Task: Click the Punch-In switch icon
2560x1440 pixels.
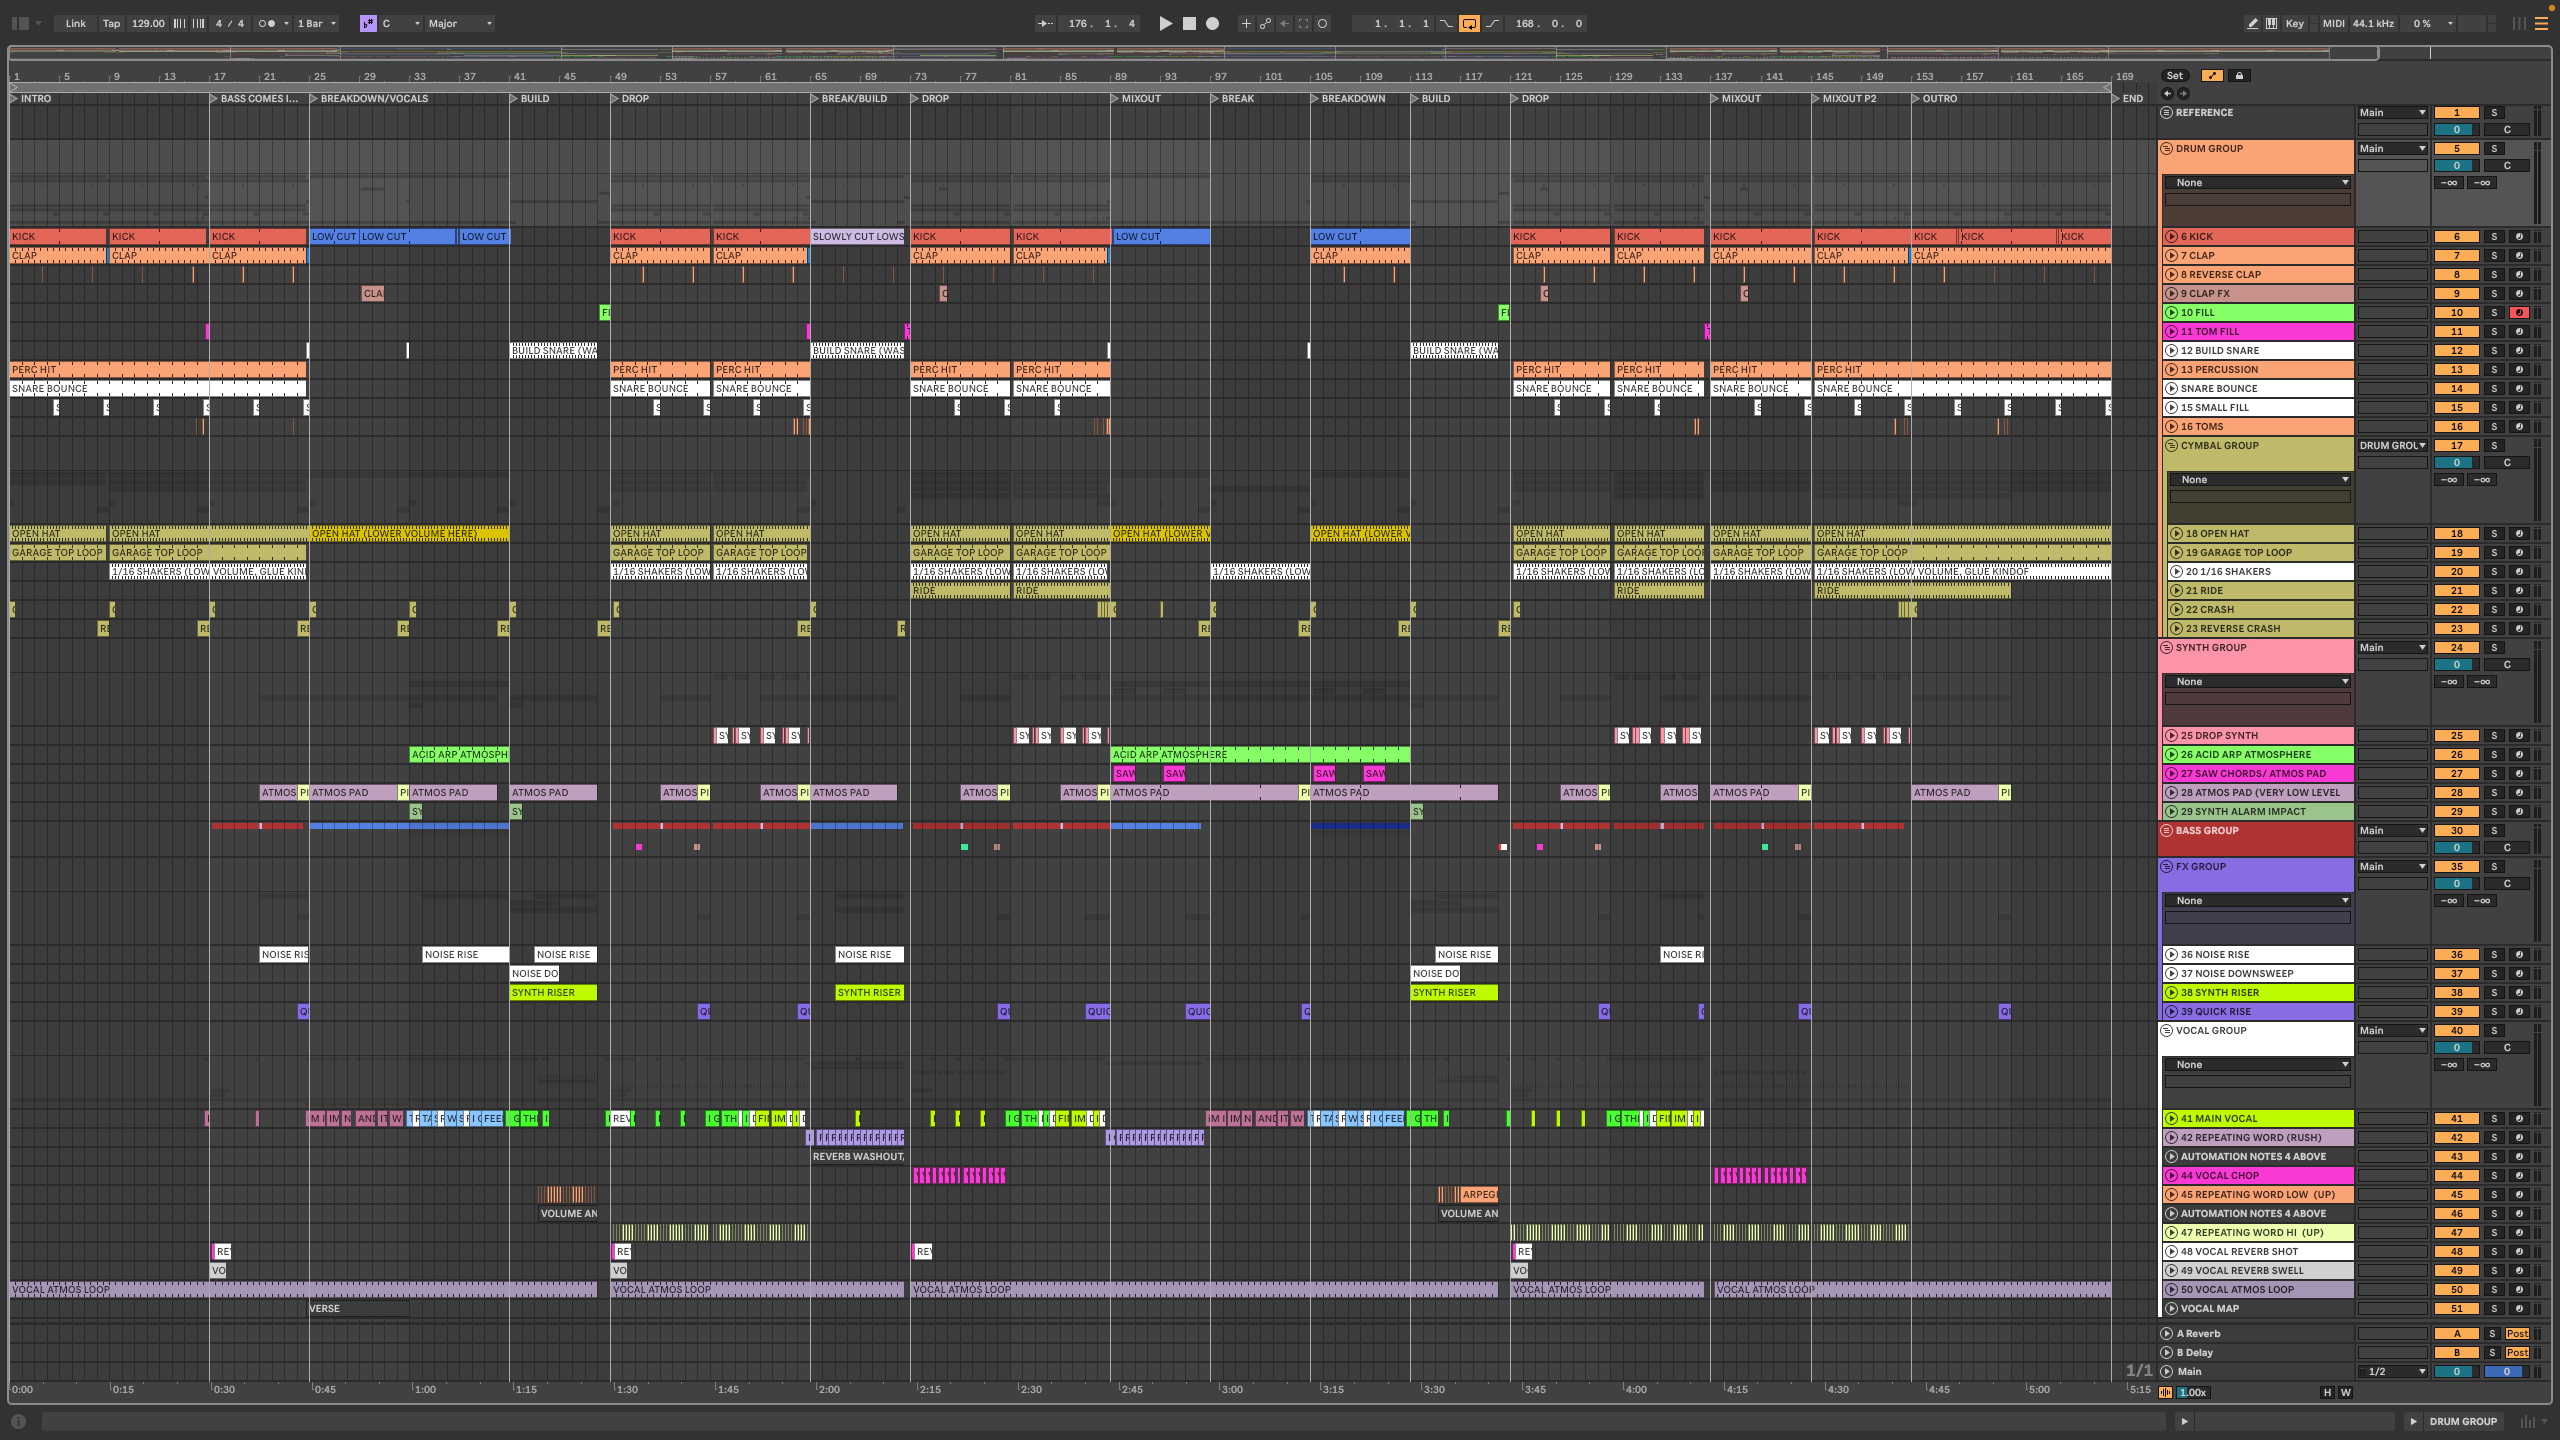Action: pyautogui.click(x=1446, y=23)
